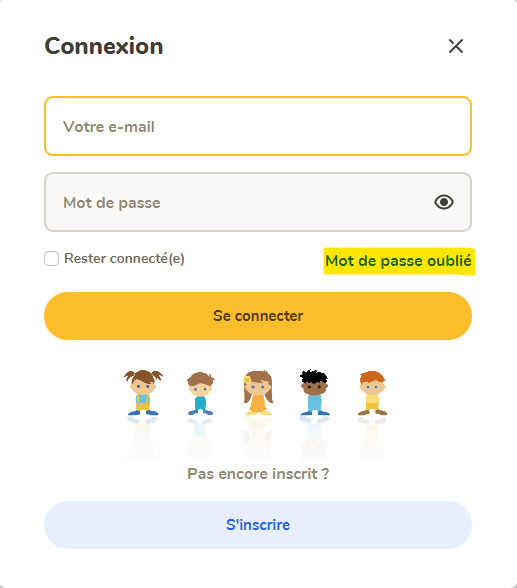Close the Connexion dialog with the X
The image size is (517, 588).
(x=456, y=46)
